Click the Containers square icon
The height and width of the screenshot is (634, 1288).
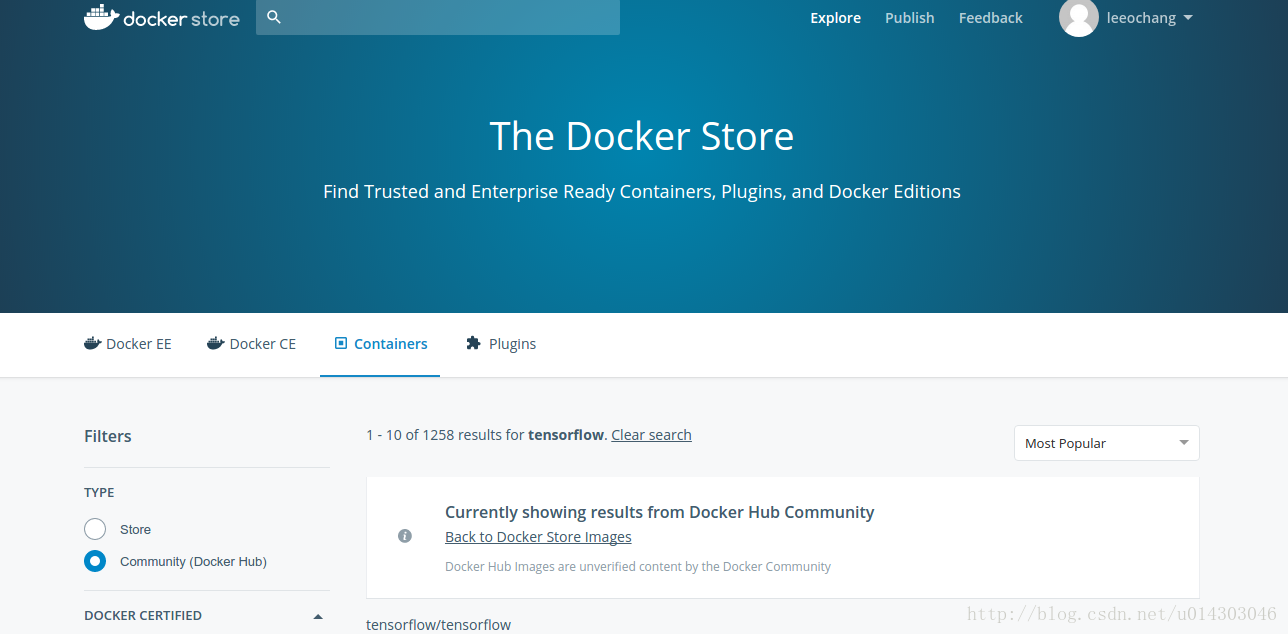341,343
